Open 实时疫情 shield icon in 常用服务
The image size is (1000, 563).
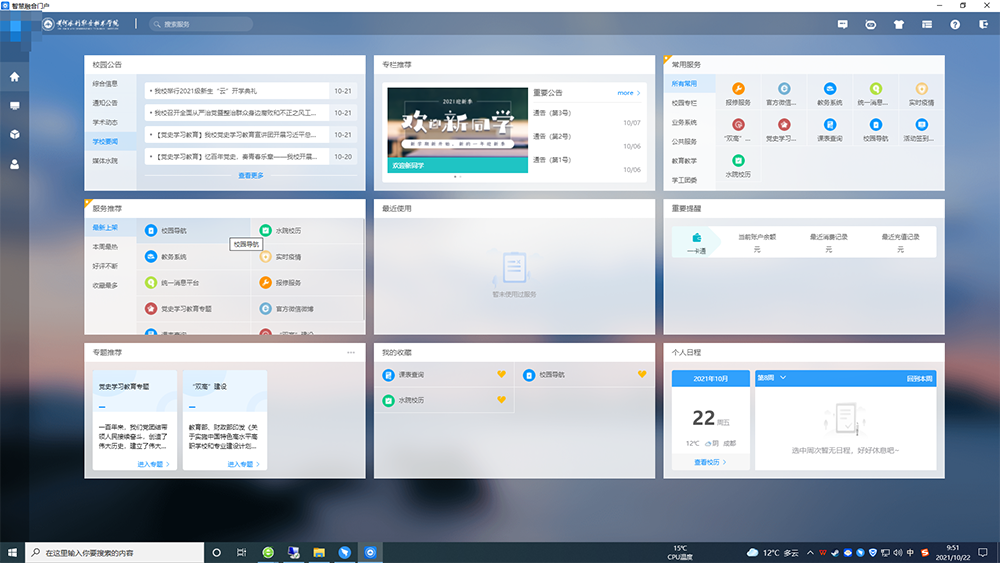pos(921,90)
